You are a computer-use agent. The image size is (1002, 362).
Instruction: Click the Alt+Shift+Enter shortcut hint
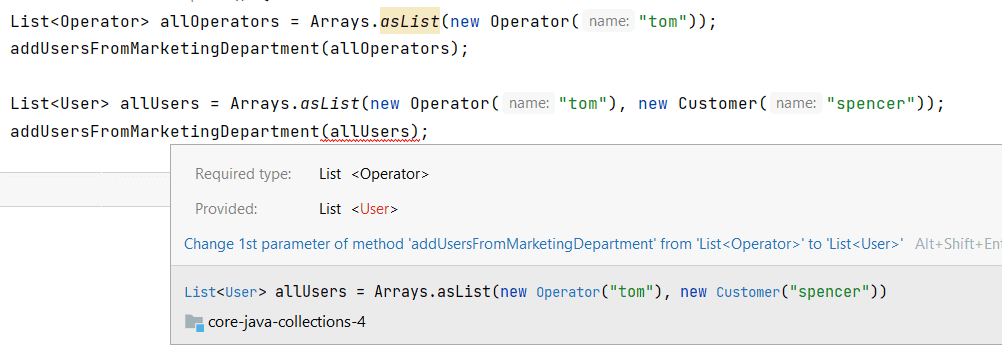pos(958,244)
